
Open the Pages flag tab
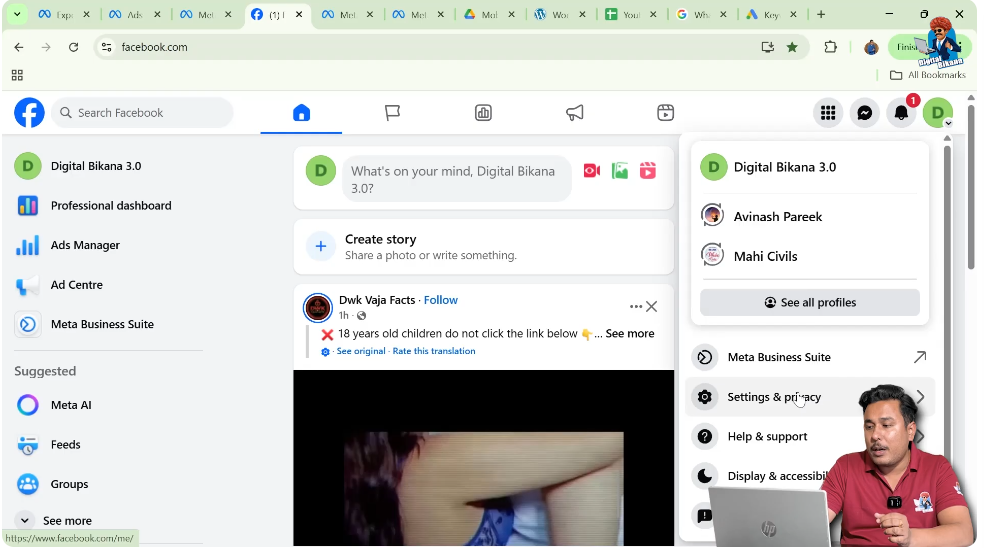392,113
